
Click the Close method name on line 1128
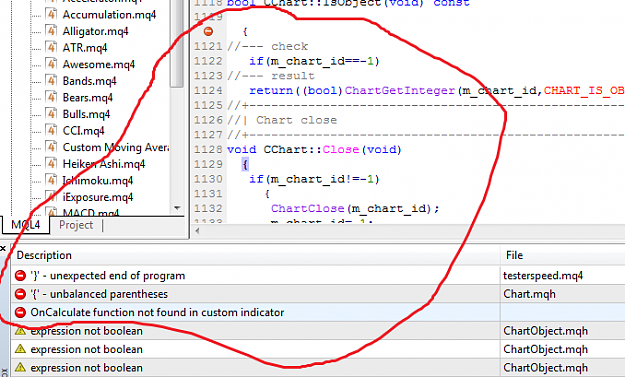341,149
